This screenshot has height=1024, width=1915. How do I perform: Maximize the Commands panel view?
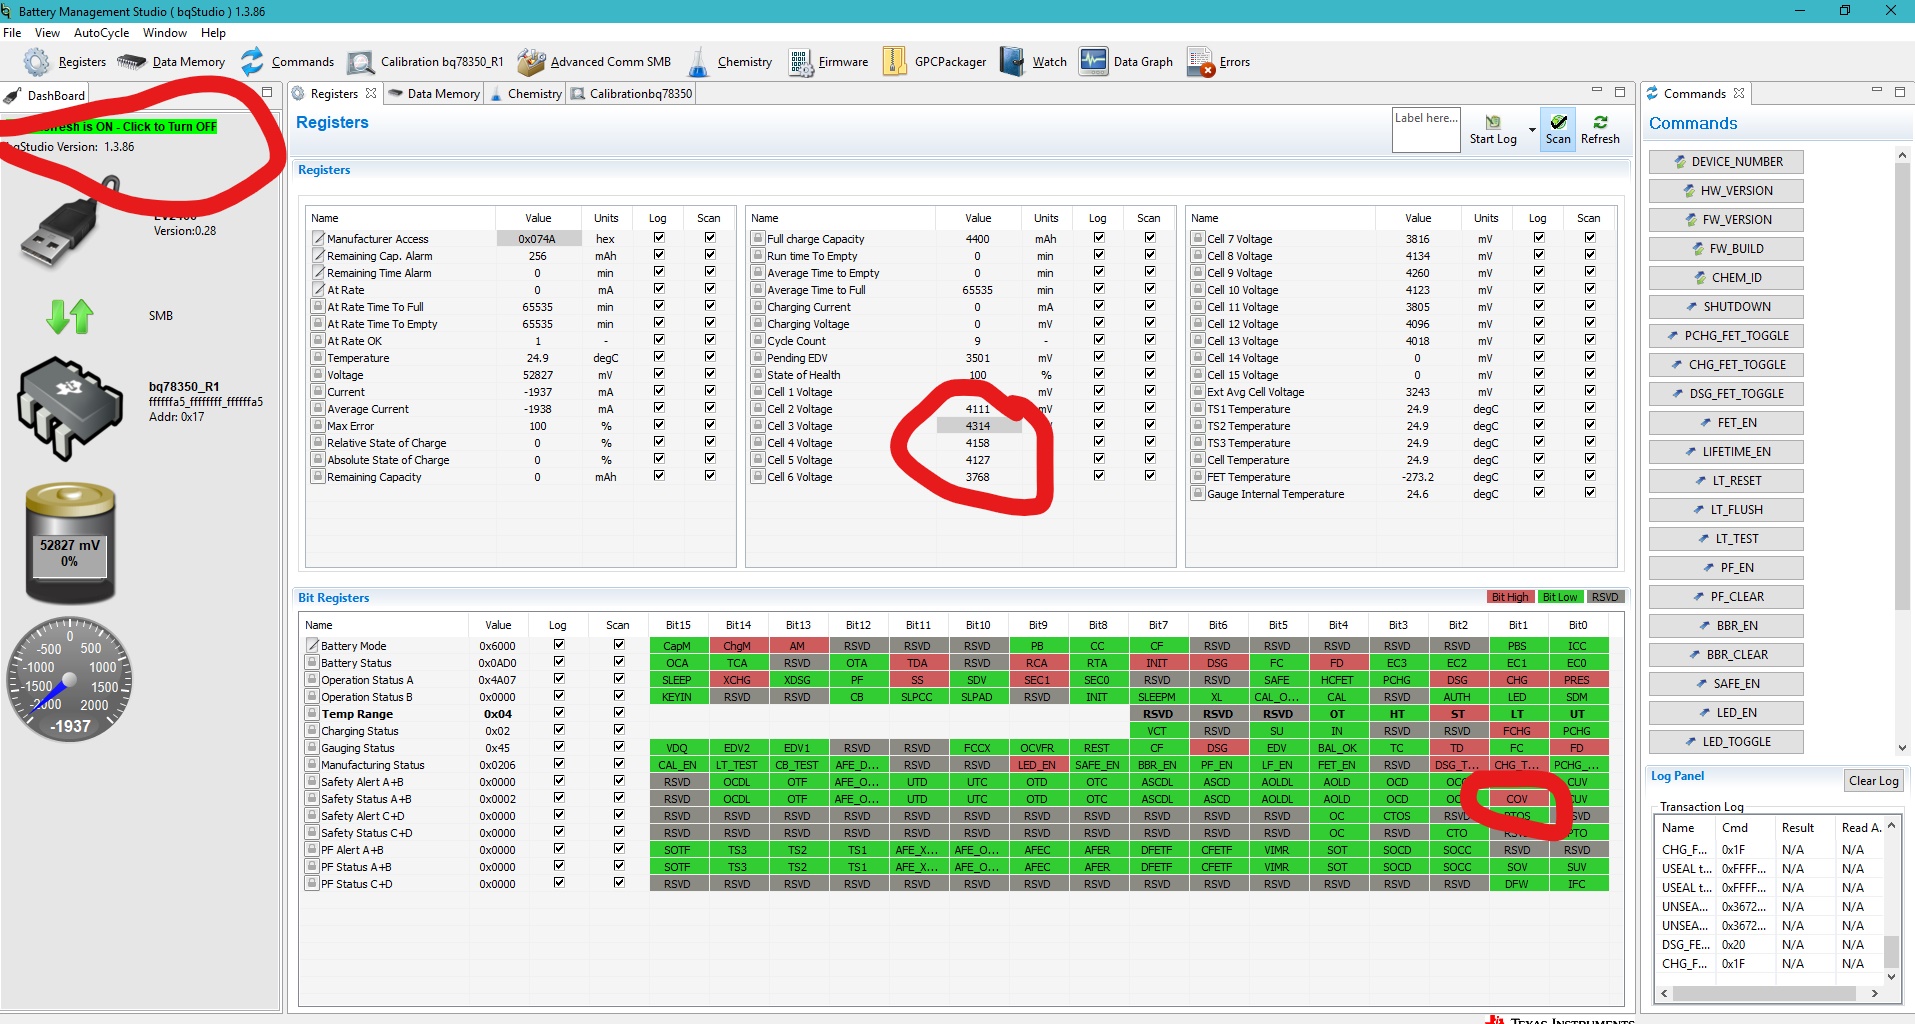click(x=1900, y=92)
